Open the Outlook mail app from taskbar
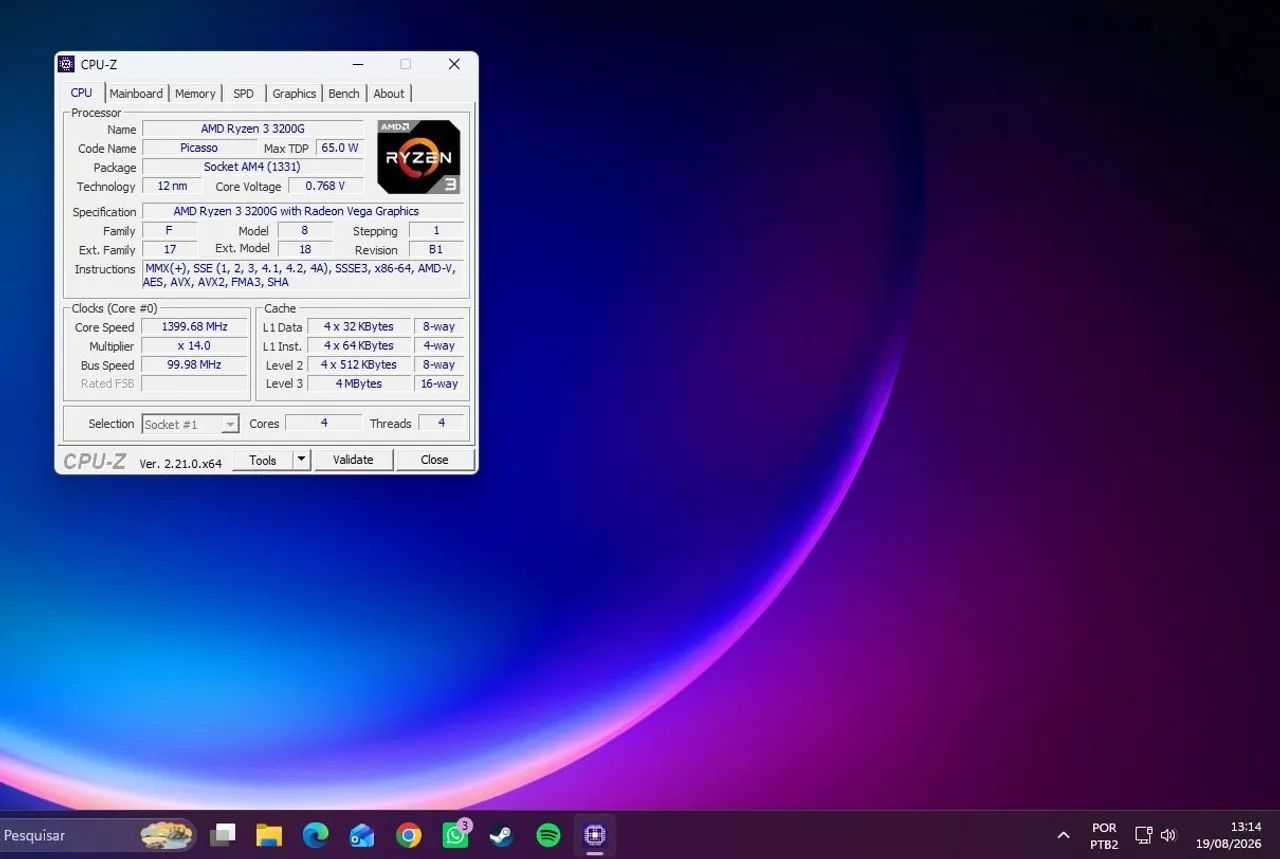 pyautogui.click(x=362, y=835)
